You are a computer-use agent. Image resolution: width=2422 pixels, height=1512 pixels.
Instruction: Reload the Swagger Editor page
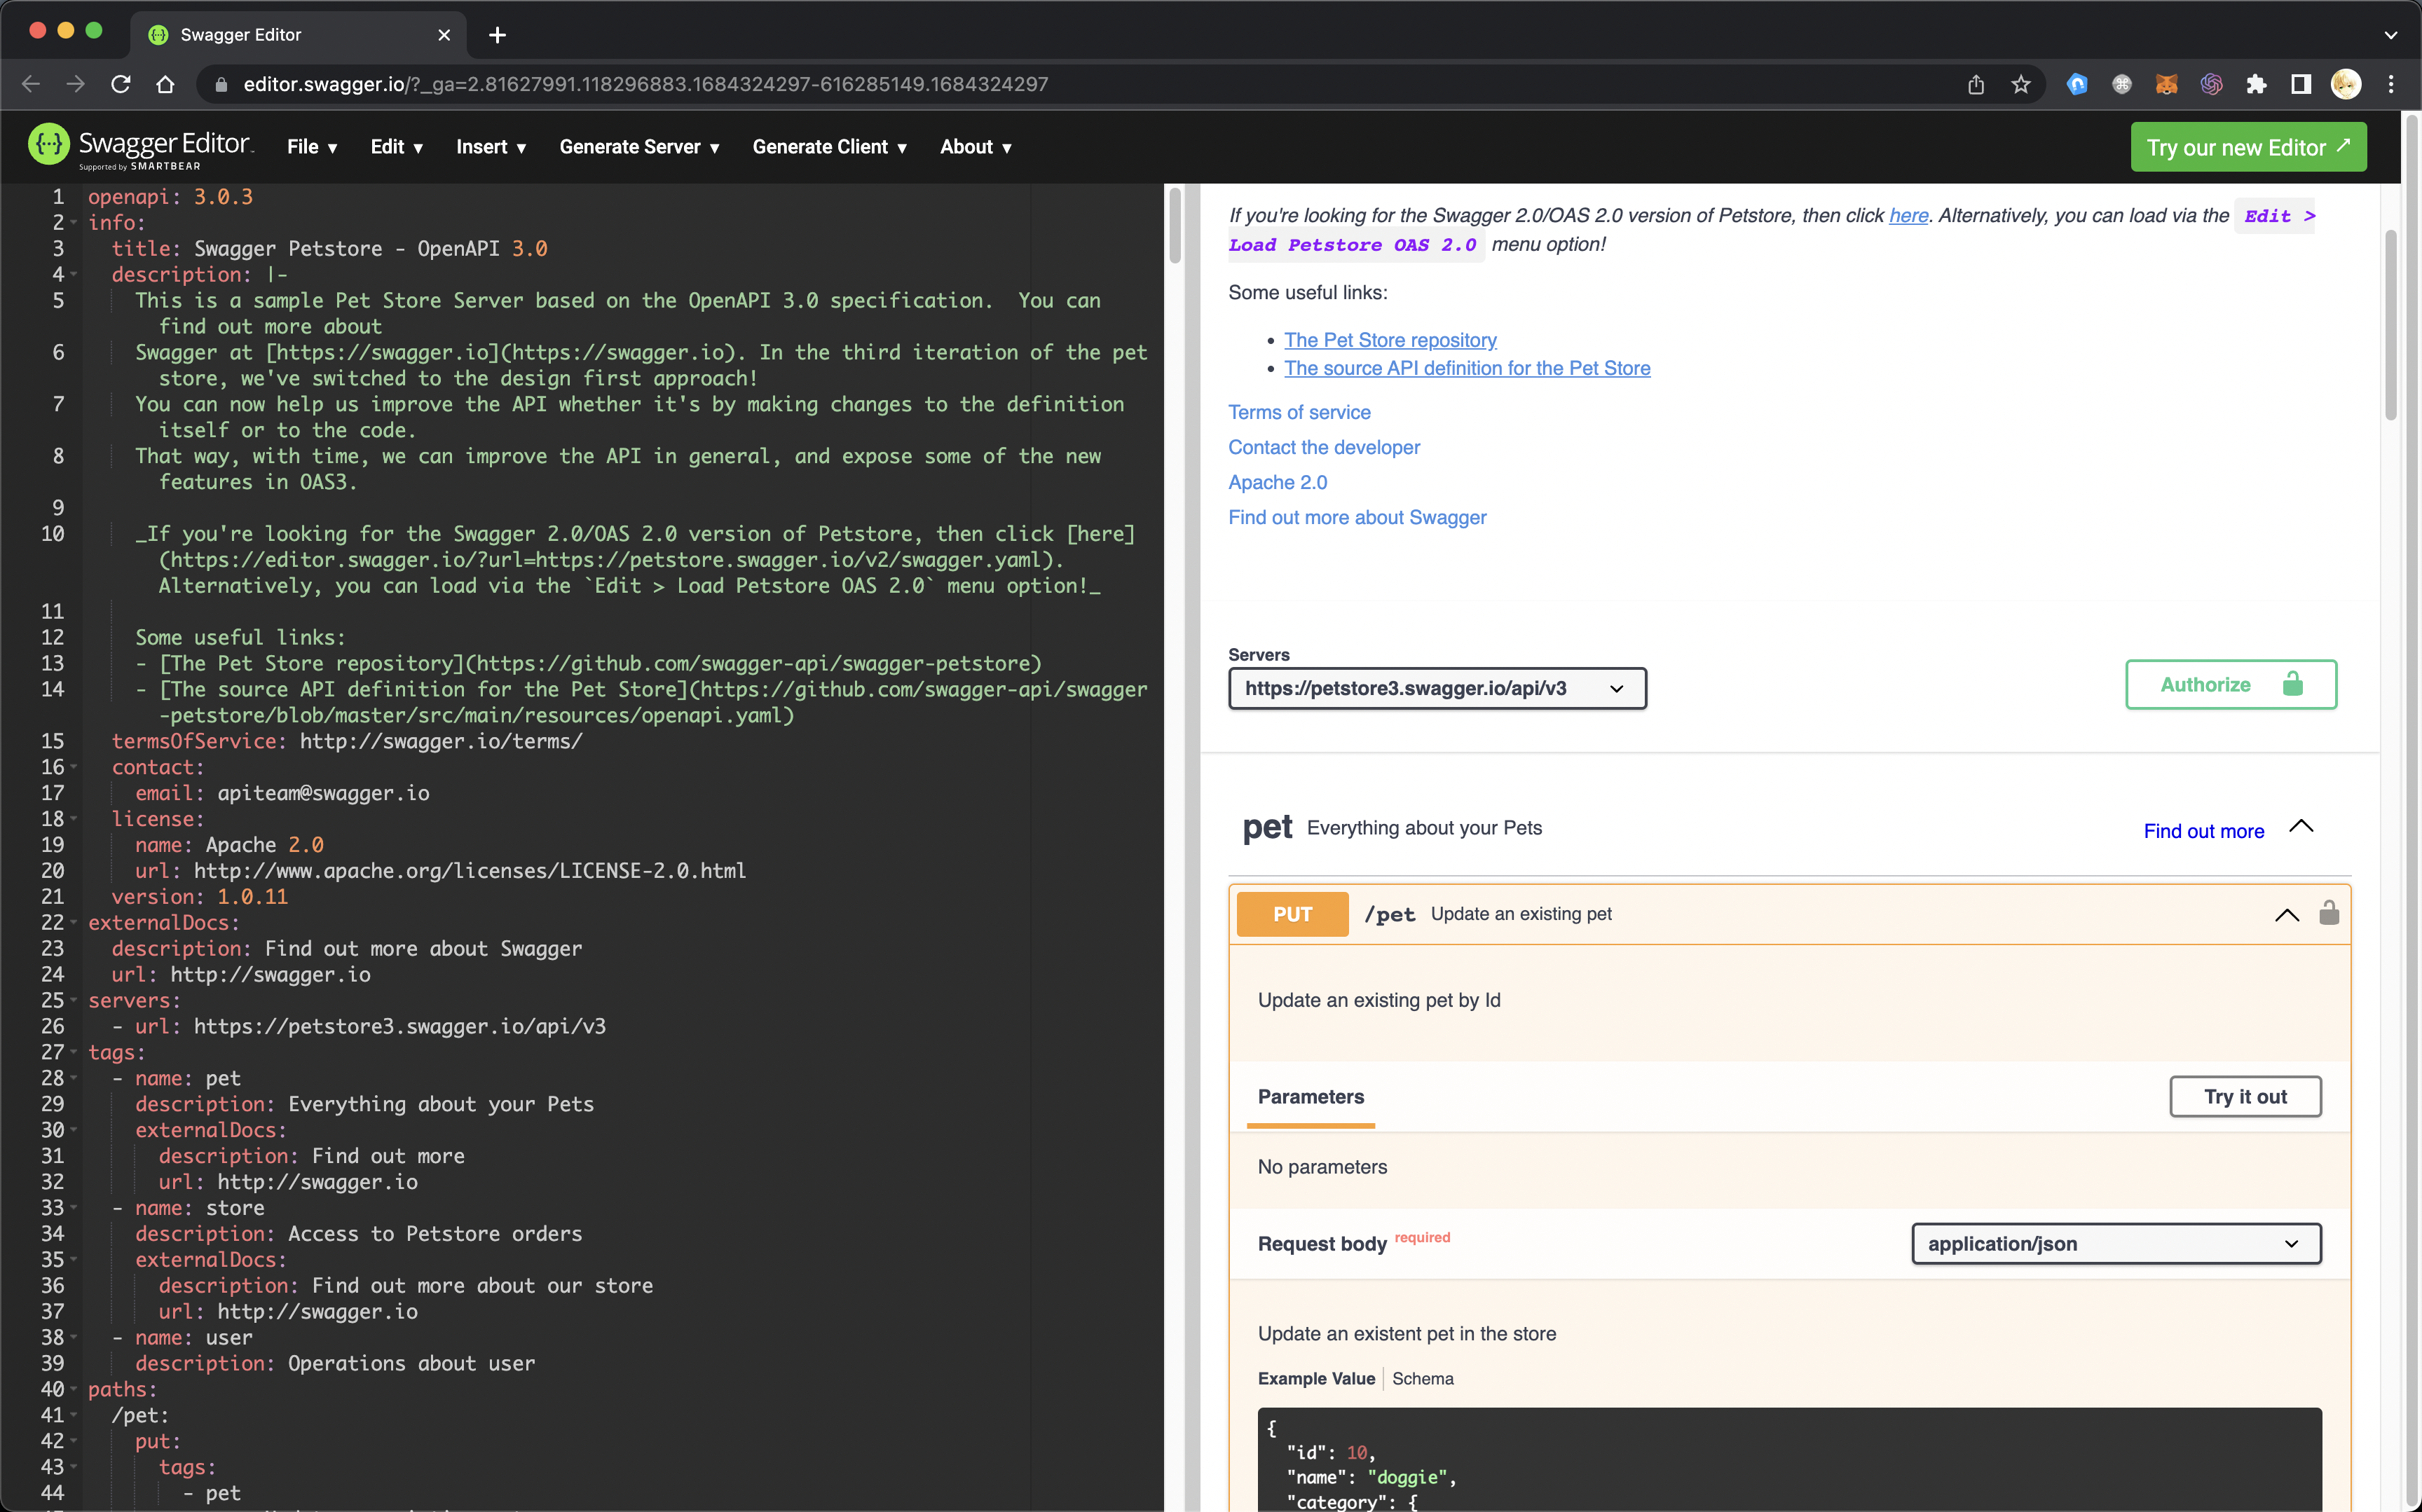pyautogui.click(x=121, y=84)
